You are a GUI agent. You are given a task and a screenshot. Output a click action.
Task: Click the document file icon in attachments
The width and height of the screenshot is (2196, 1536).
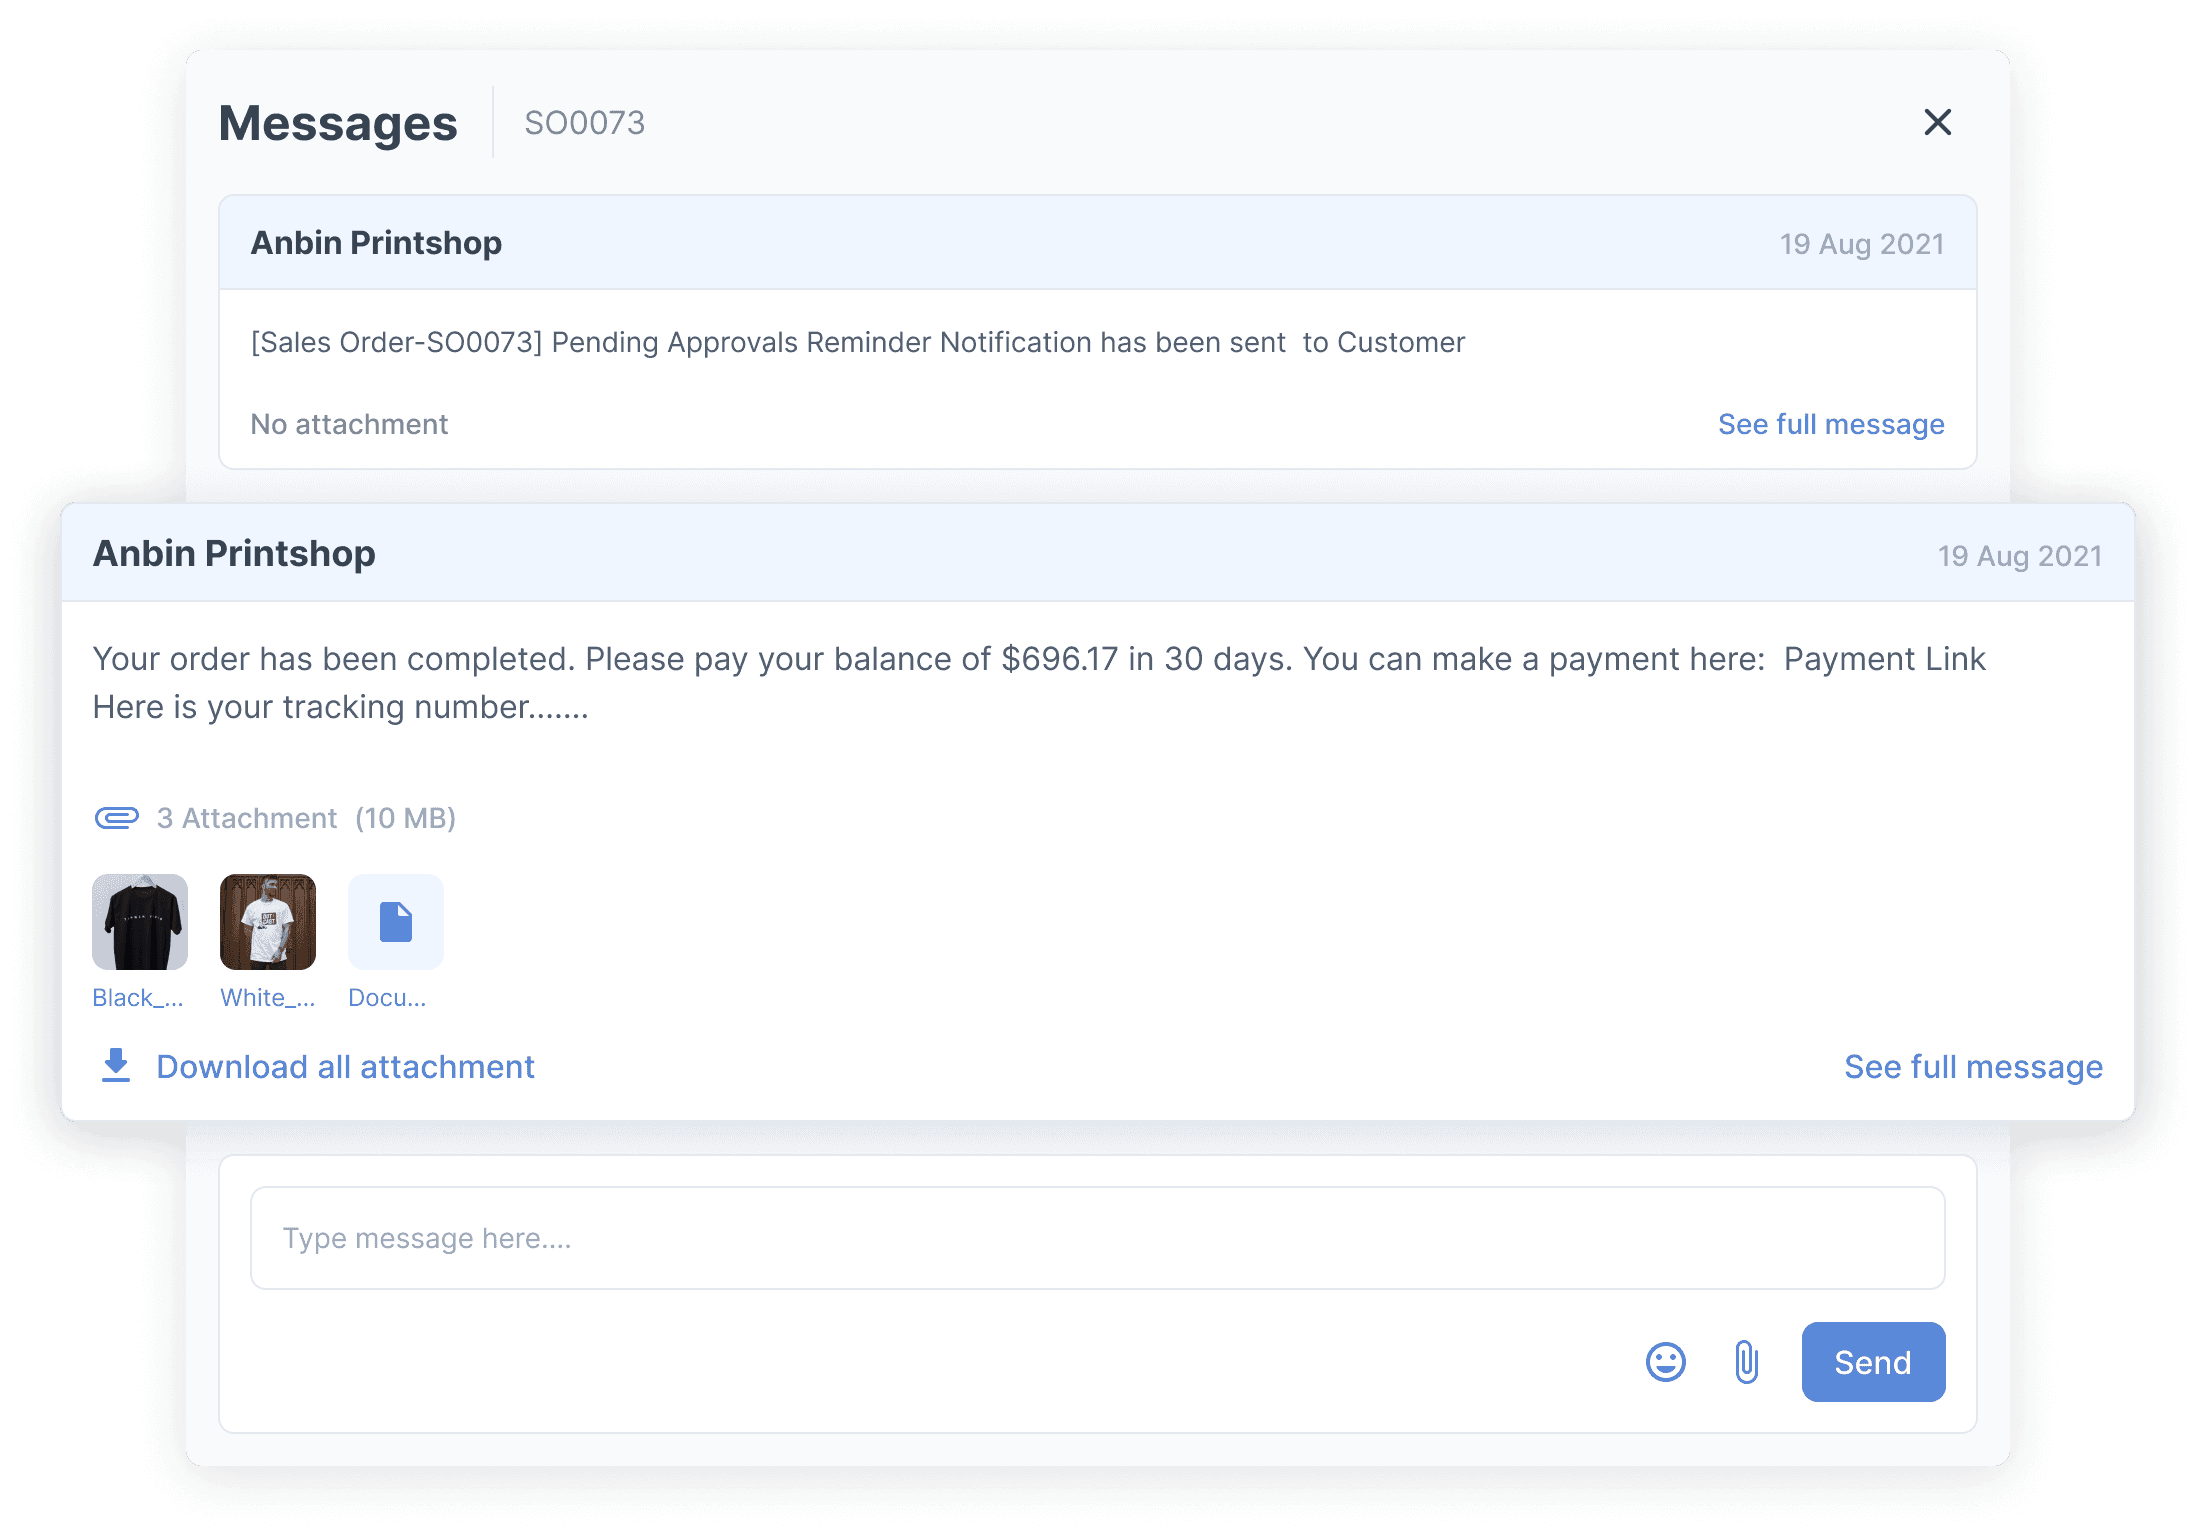395,921
